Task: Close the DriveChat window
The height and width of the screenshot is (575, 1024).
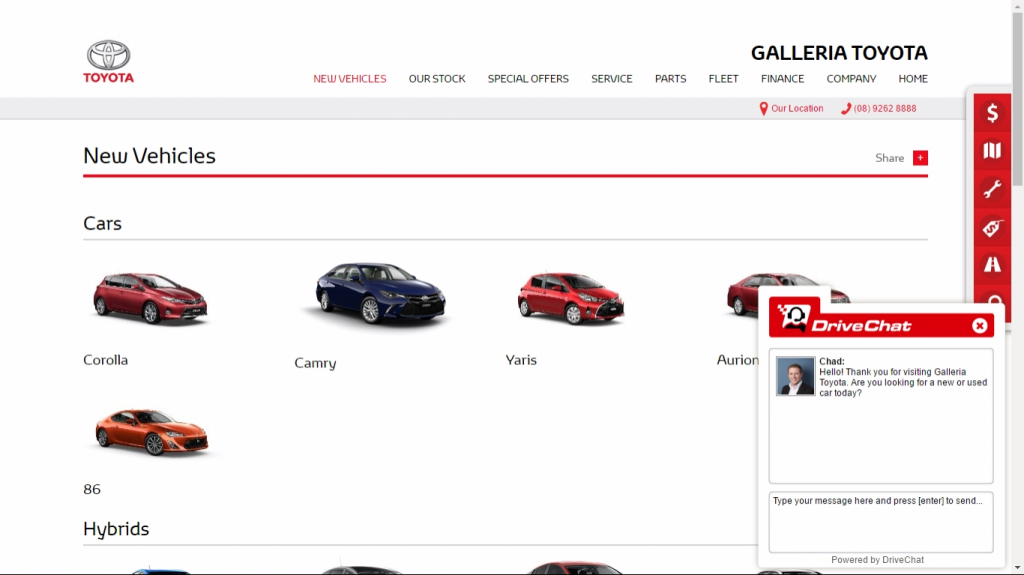Action: tap(980, 325)
